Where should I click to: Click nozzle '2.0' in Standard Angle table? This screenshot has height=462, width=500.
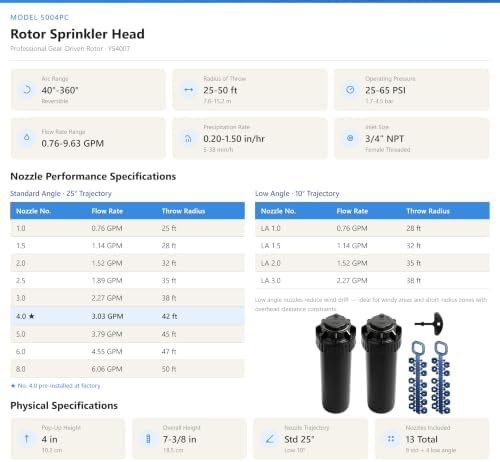pos(21,263)
